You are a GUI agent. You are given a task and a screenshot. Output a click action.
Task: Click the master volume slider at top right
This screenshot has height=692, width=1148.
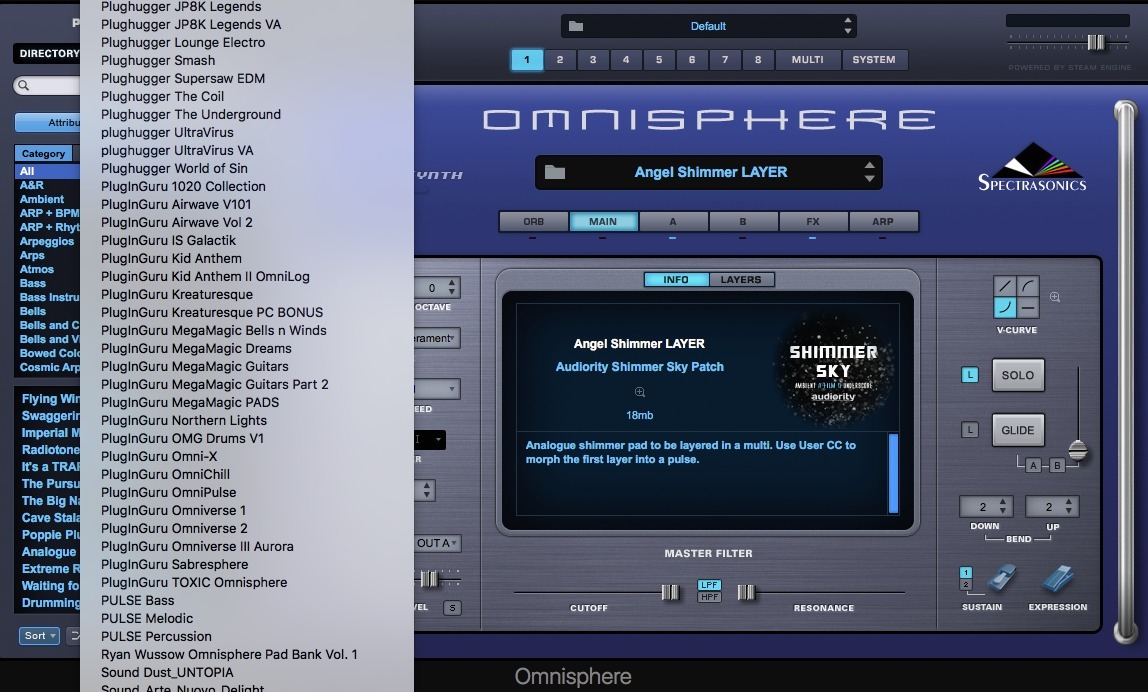pyautogui.click(x=1096, y=42)
